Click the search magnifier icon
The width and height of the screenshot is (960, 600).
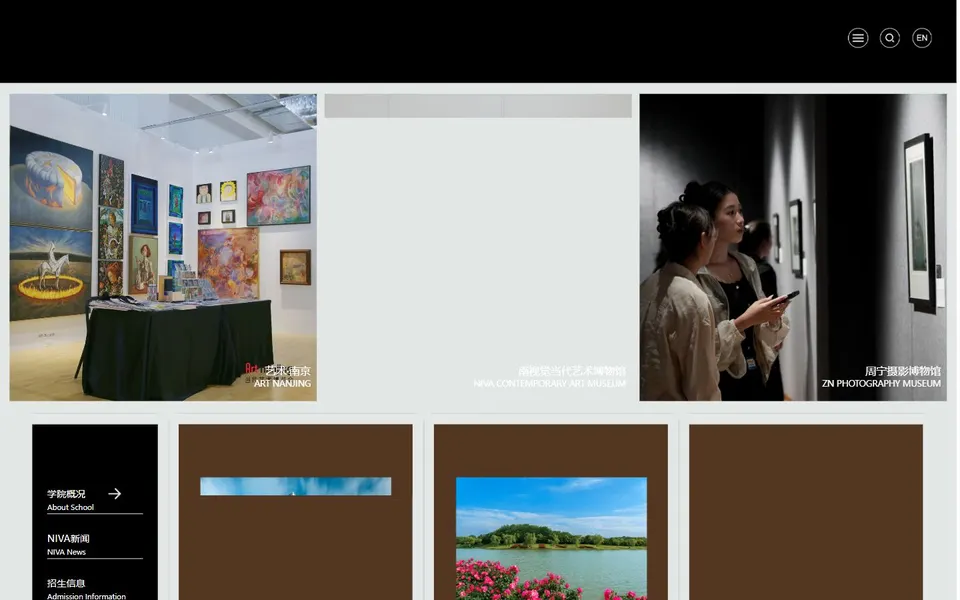click(890, 38)
